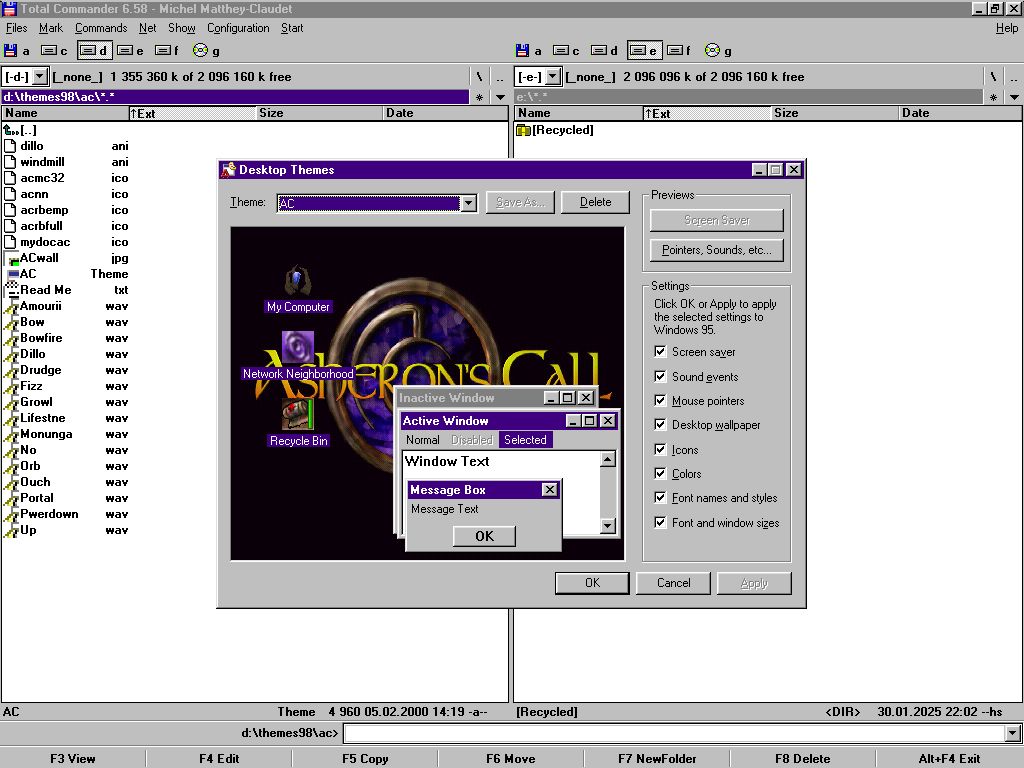Screen dimensions: 1024x768
Task: Select the [Recycled] folder icon in right panel
Action: 523,130
